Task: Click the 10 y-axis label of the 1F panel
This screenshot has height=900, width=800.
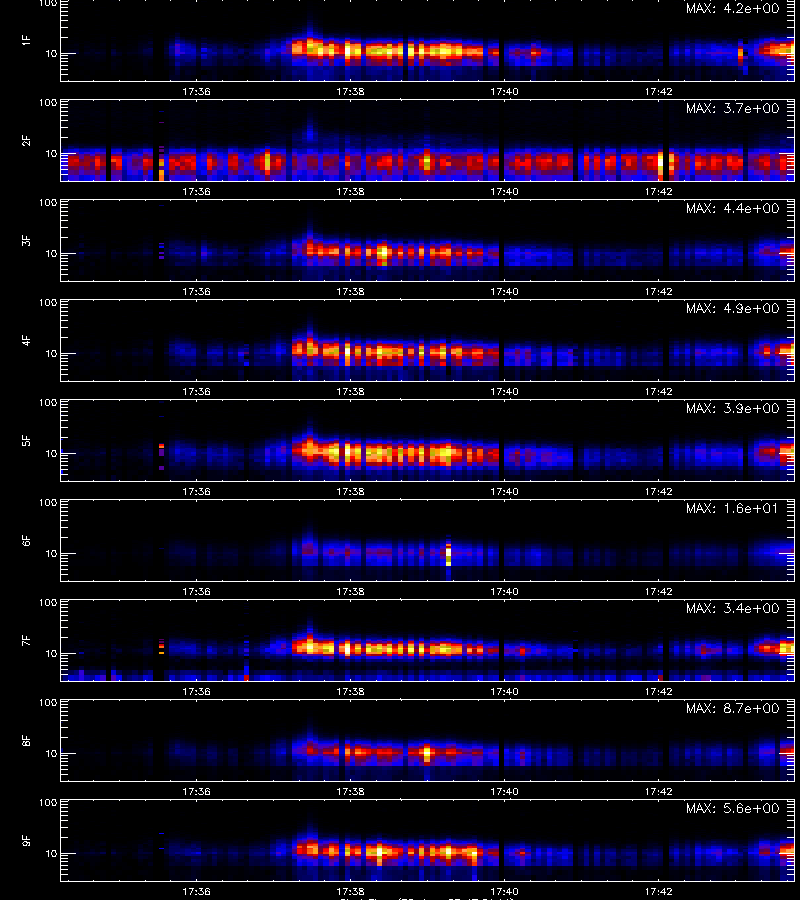Action: pos(51,53)
